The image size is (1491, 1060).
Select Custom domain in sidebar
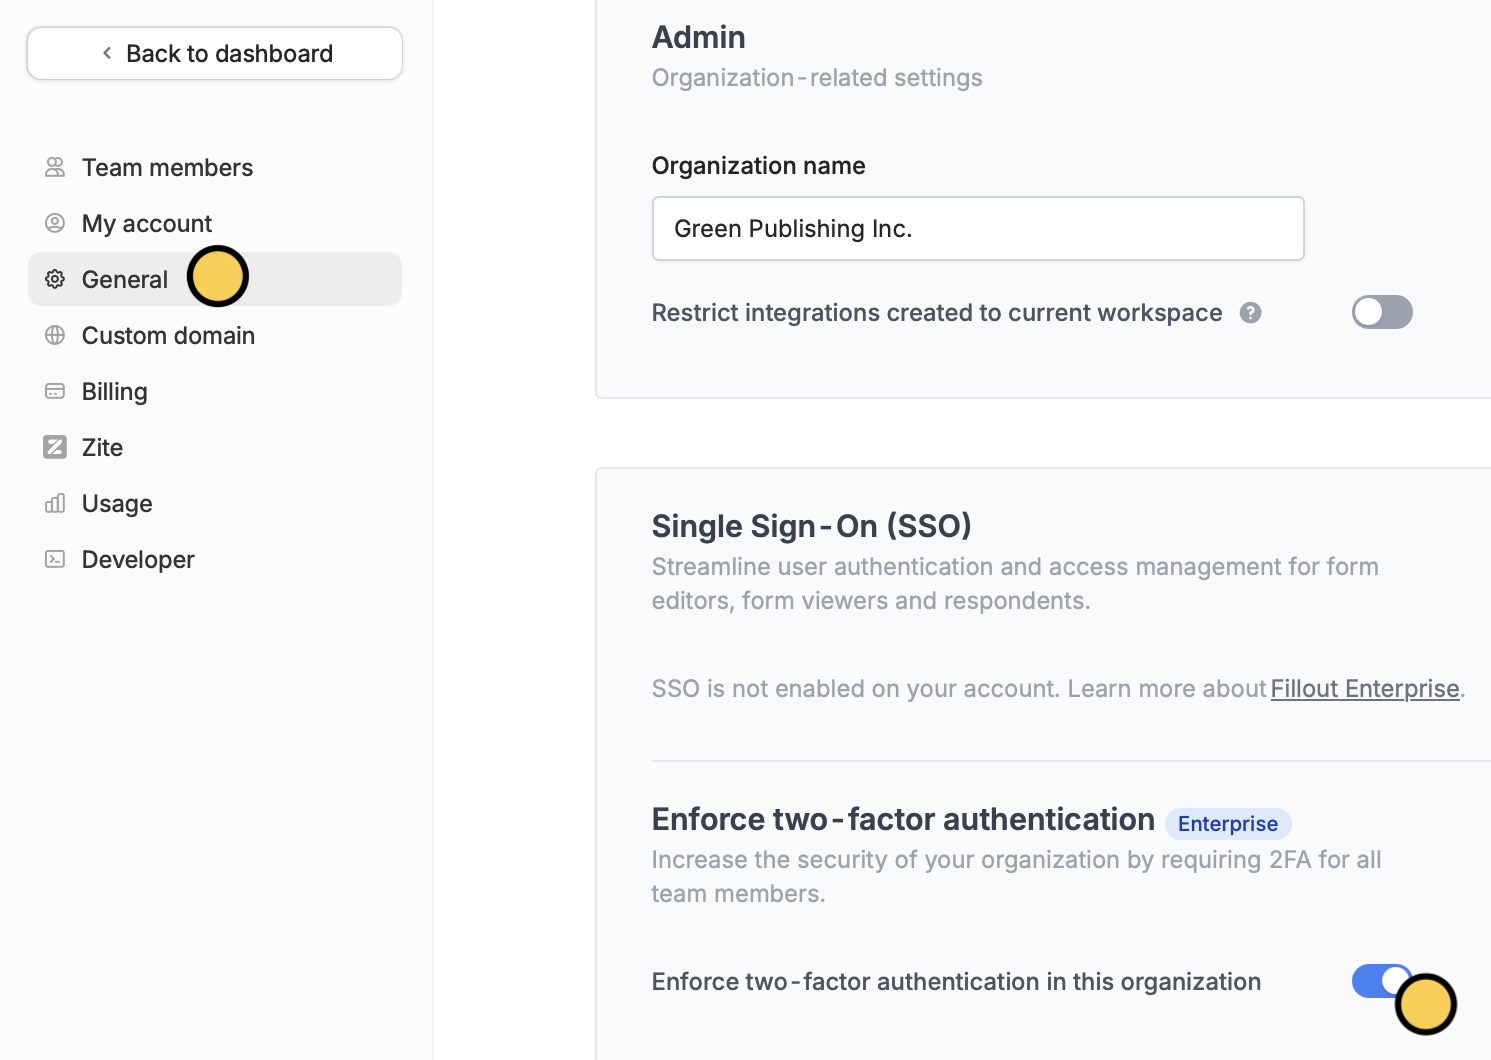point(168,335)
